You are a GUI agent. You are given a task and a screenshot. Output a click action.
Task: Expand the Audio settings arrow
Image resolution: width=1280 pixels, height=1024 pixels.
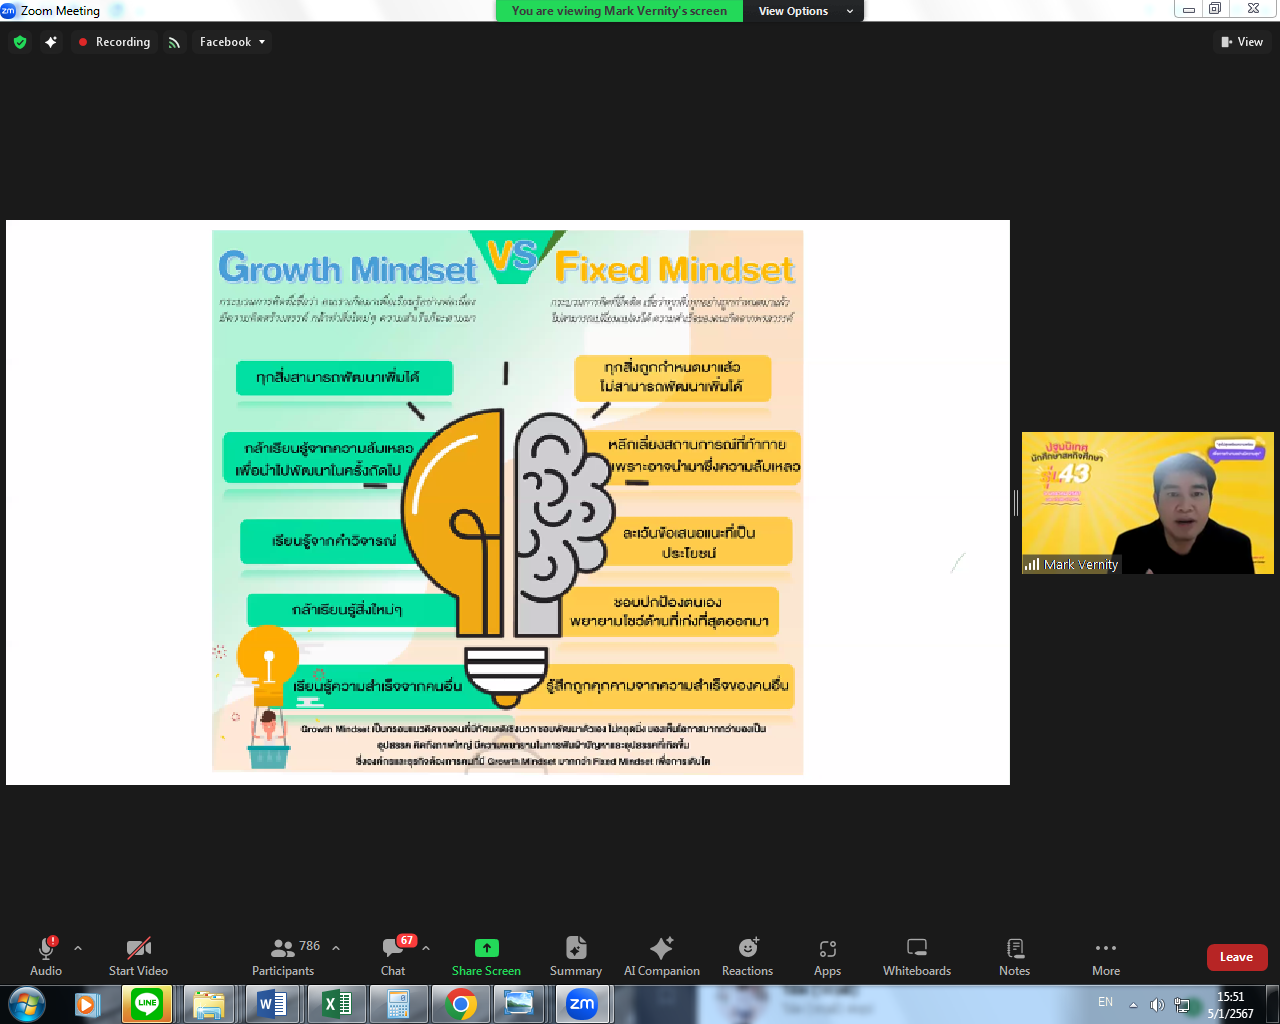78,948
